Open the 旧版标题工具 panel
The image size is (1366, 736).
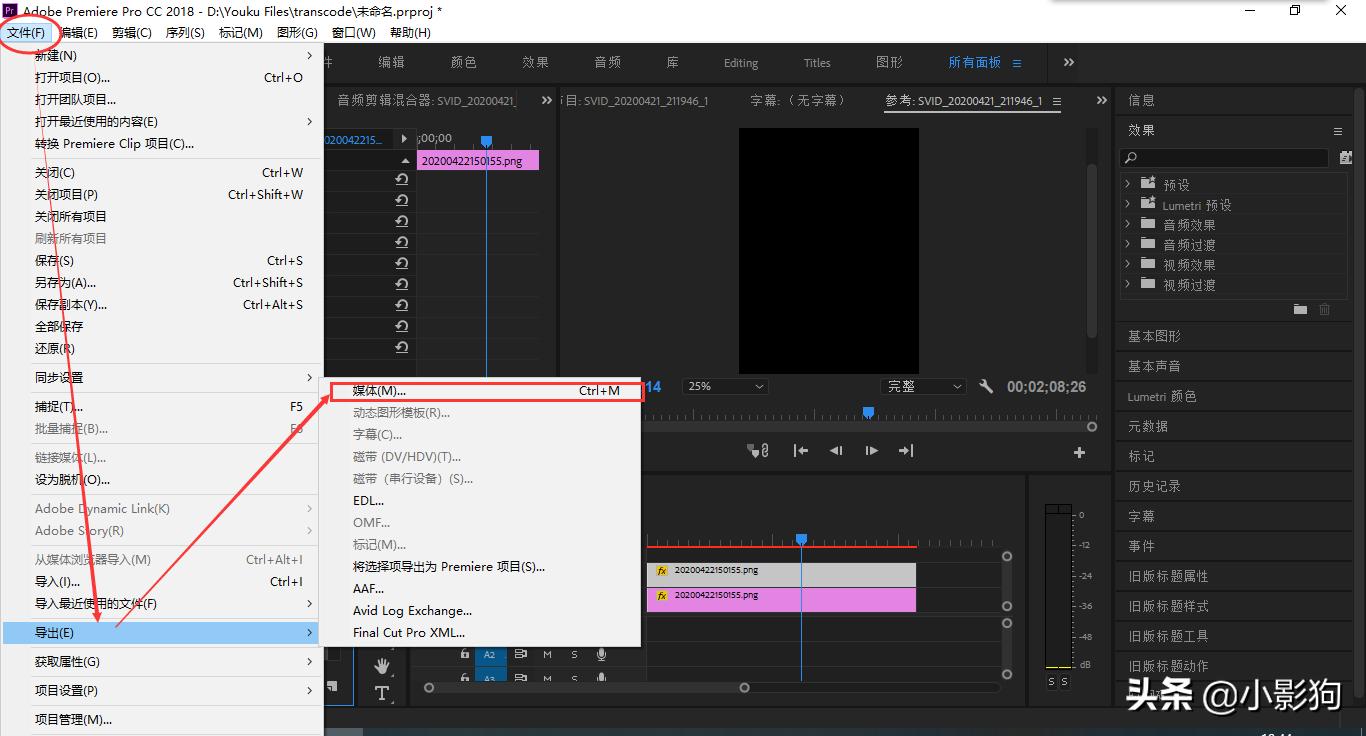point(1168,636)
